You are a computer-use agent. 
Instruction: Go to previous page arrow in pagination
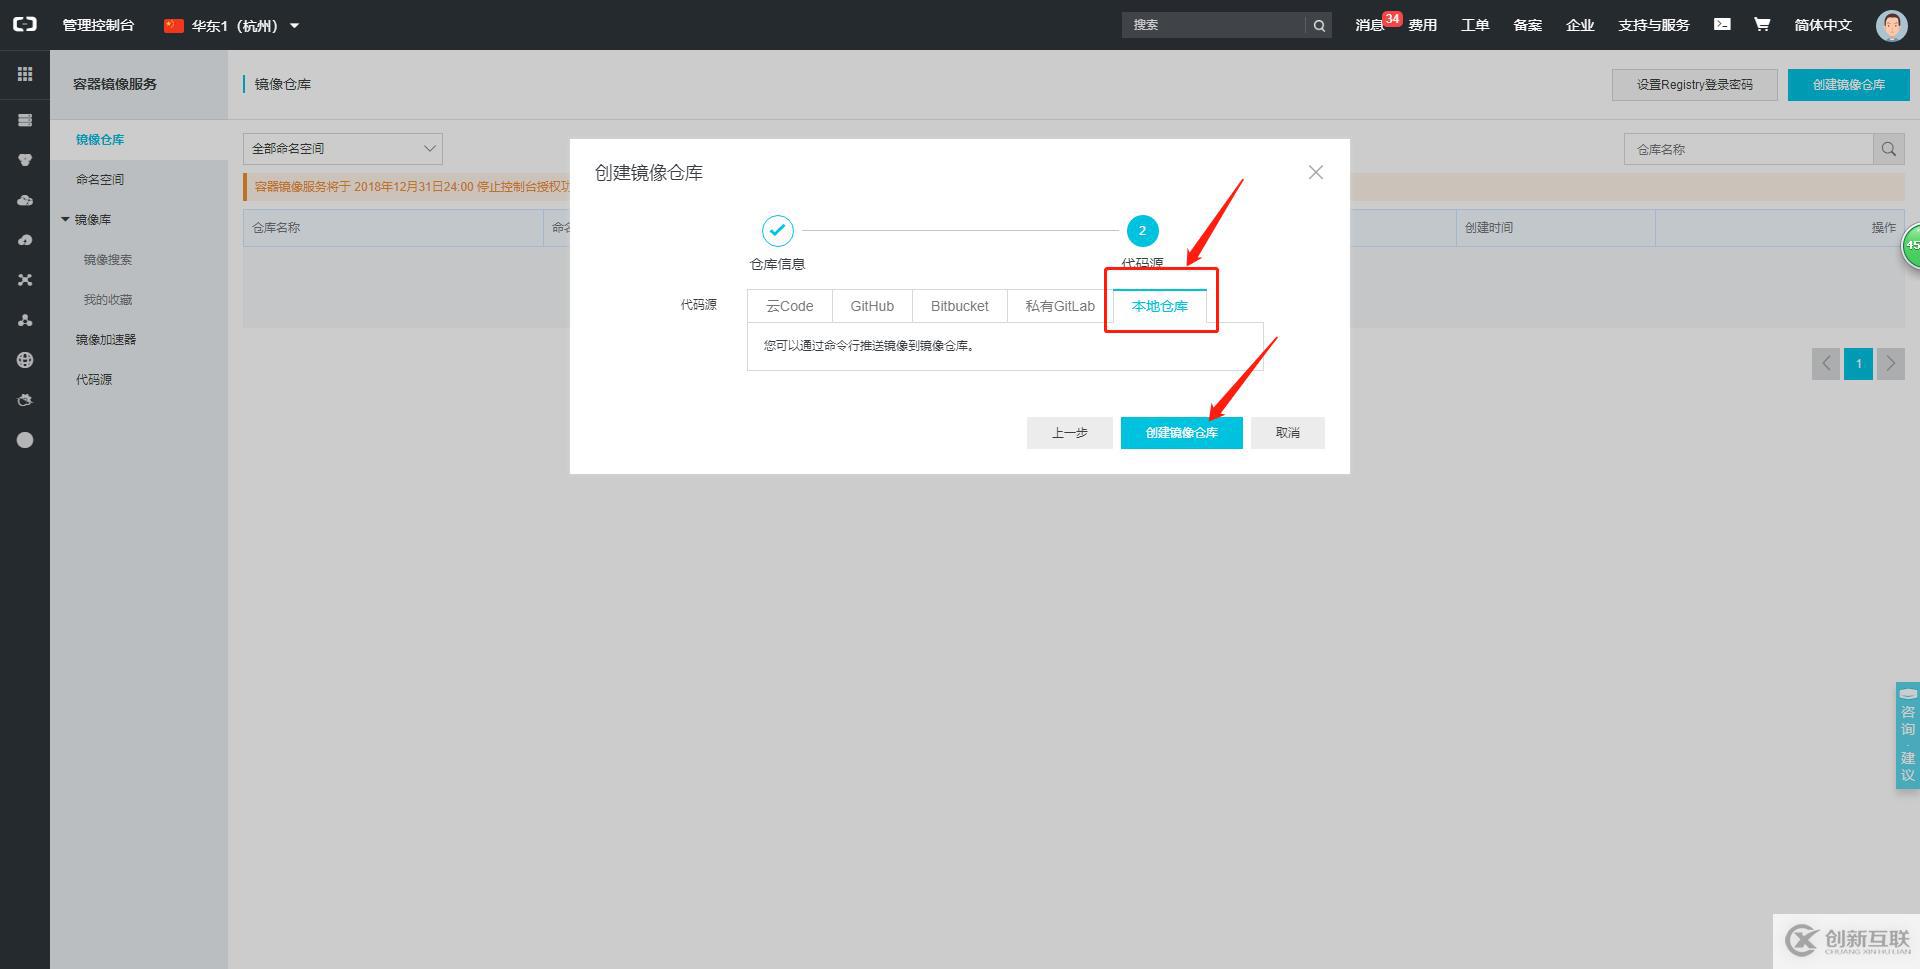pyautogui.click(x=1826, y=364)
